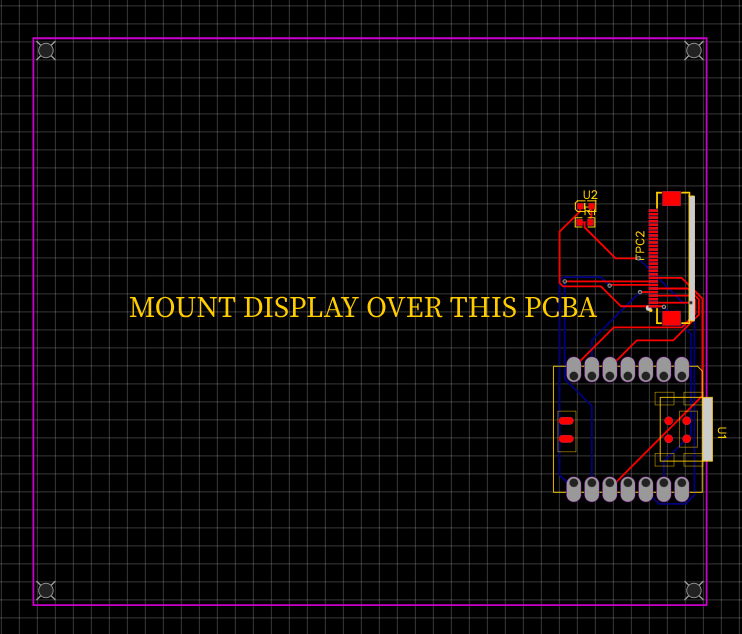The image size is (742, 634).
Task: Select the 'MOUNT DISPLAY OVER THIS PCBA' silkscreen text
Action: coord(363,308)
